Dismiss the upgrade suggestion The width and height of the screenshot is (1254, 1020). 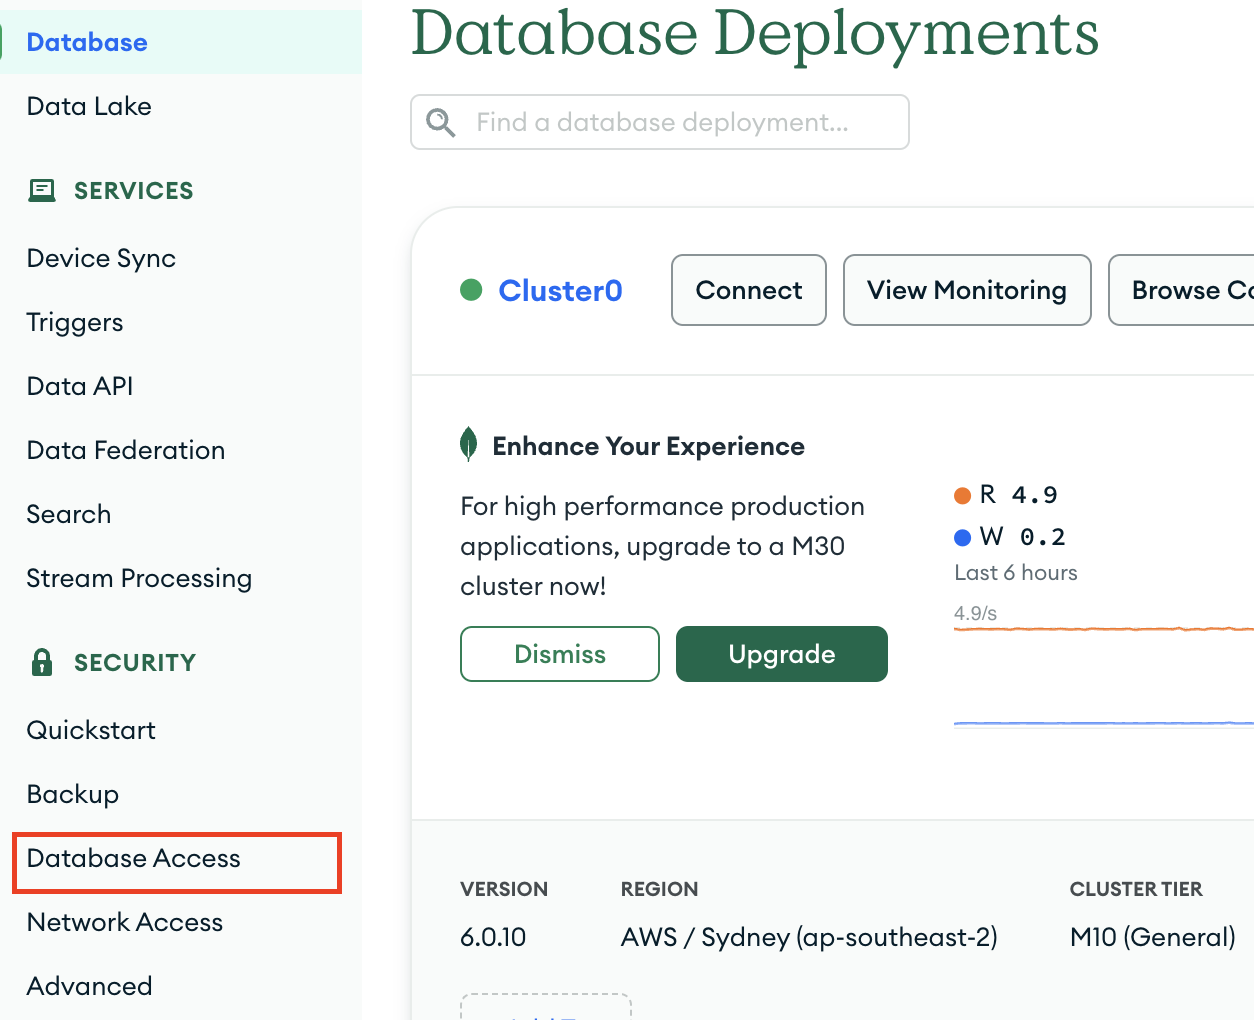click(x=559, y=654)
